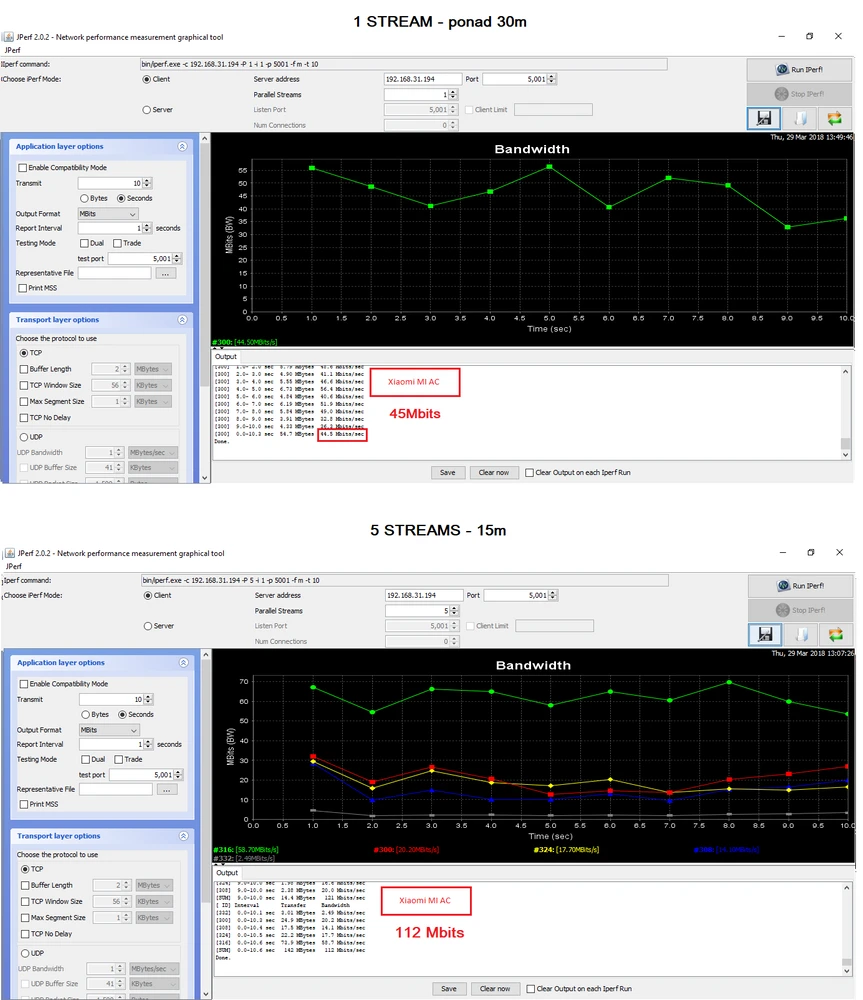Collapse Application layer options in the 5 STREAMS window
Screen dimensions: 863x1000
coord(183,662)
